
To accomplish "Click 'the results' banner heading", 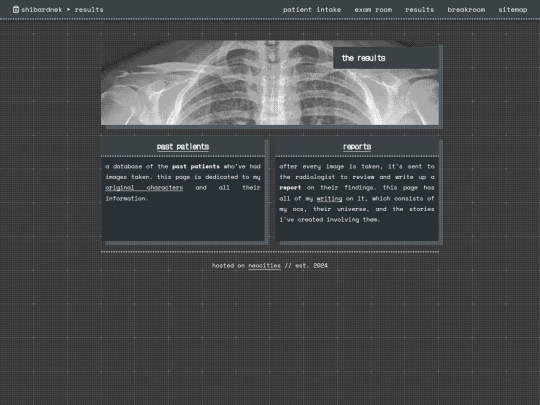I will click(x=363, y=58).
